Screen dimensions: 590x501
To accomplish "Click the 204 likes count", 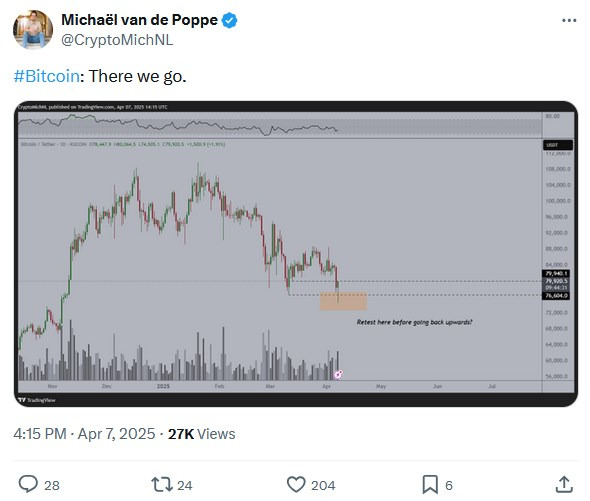I will click(323, 486).
